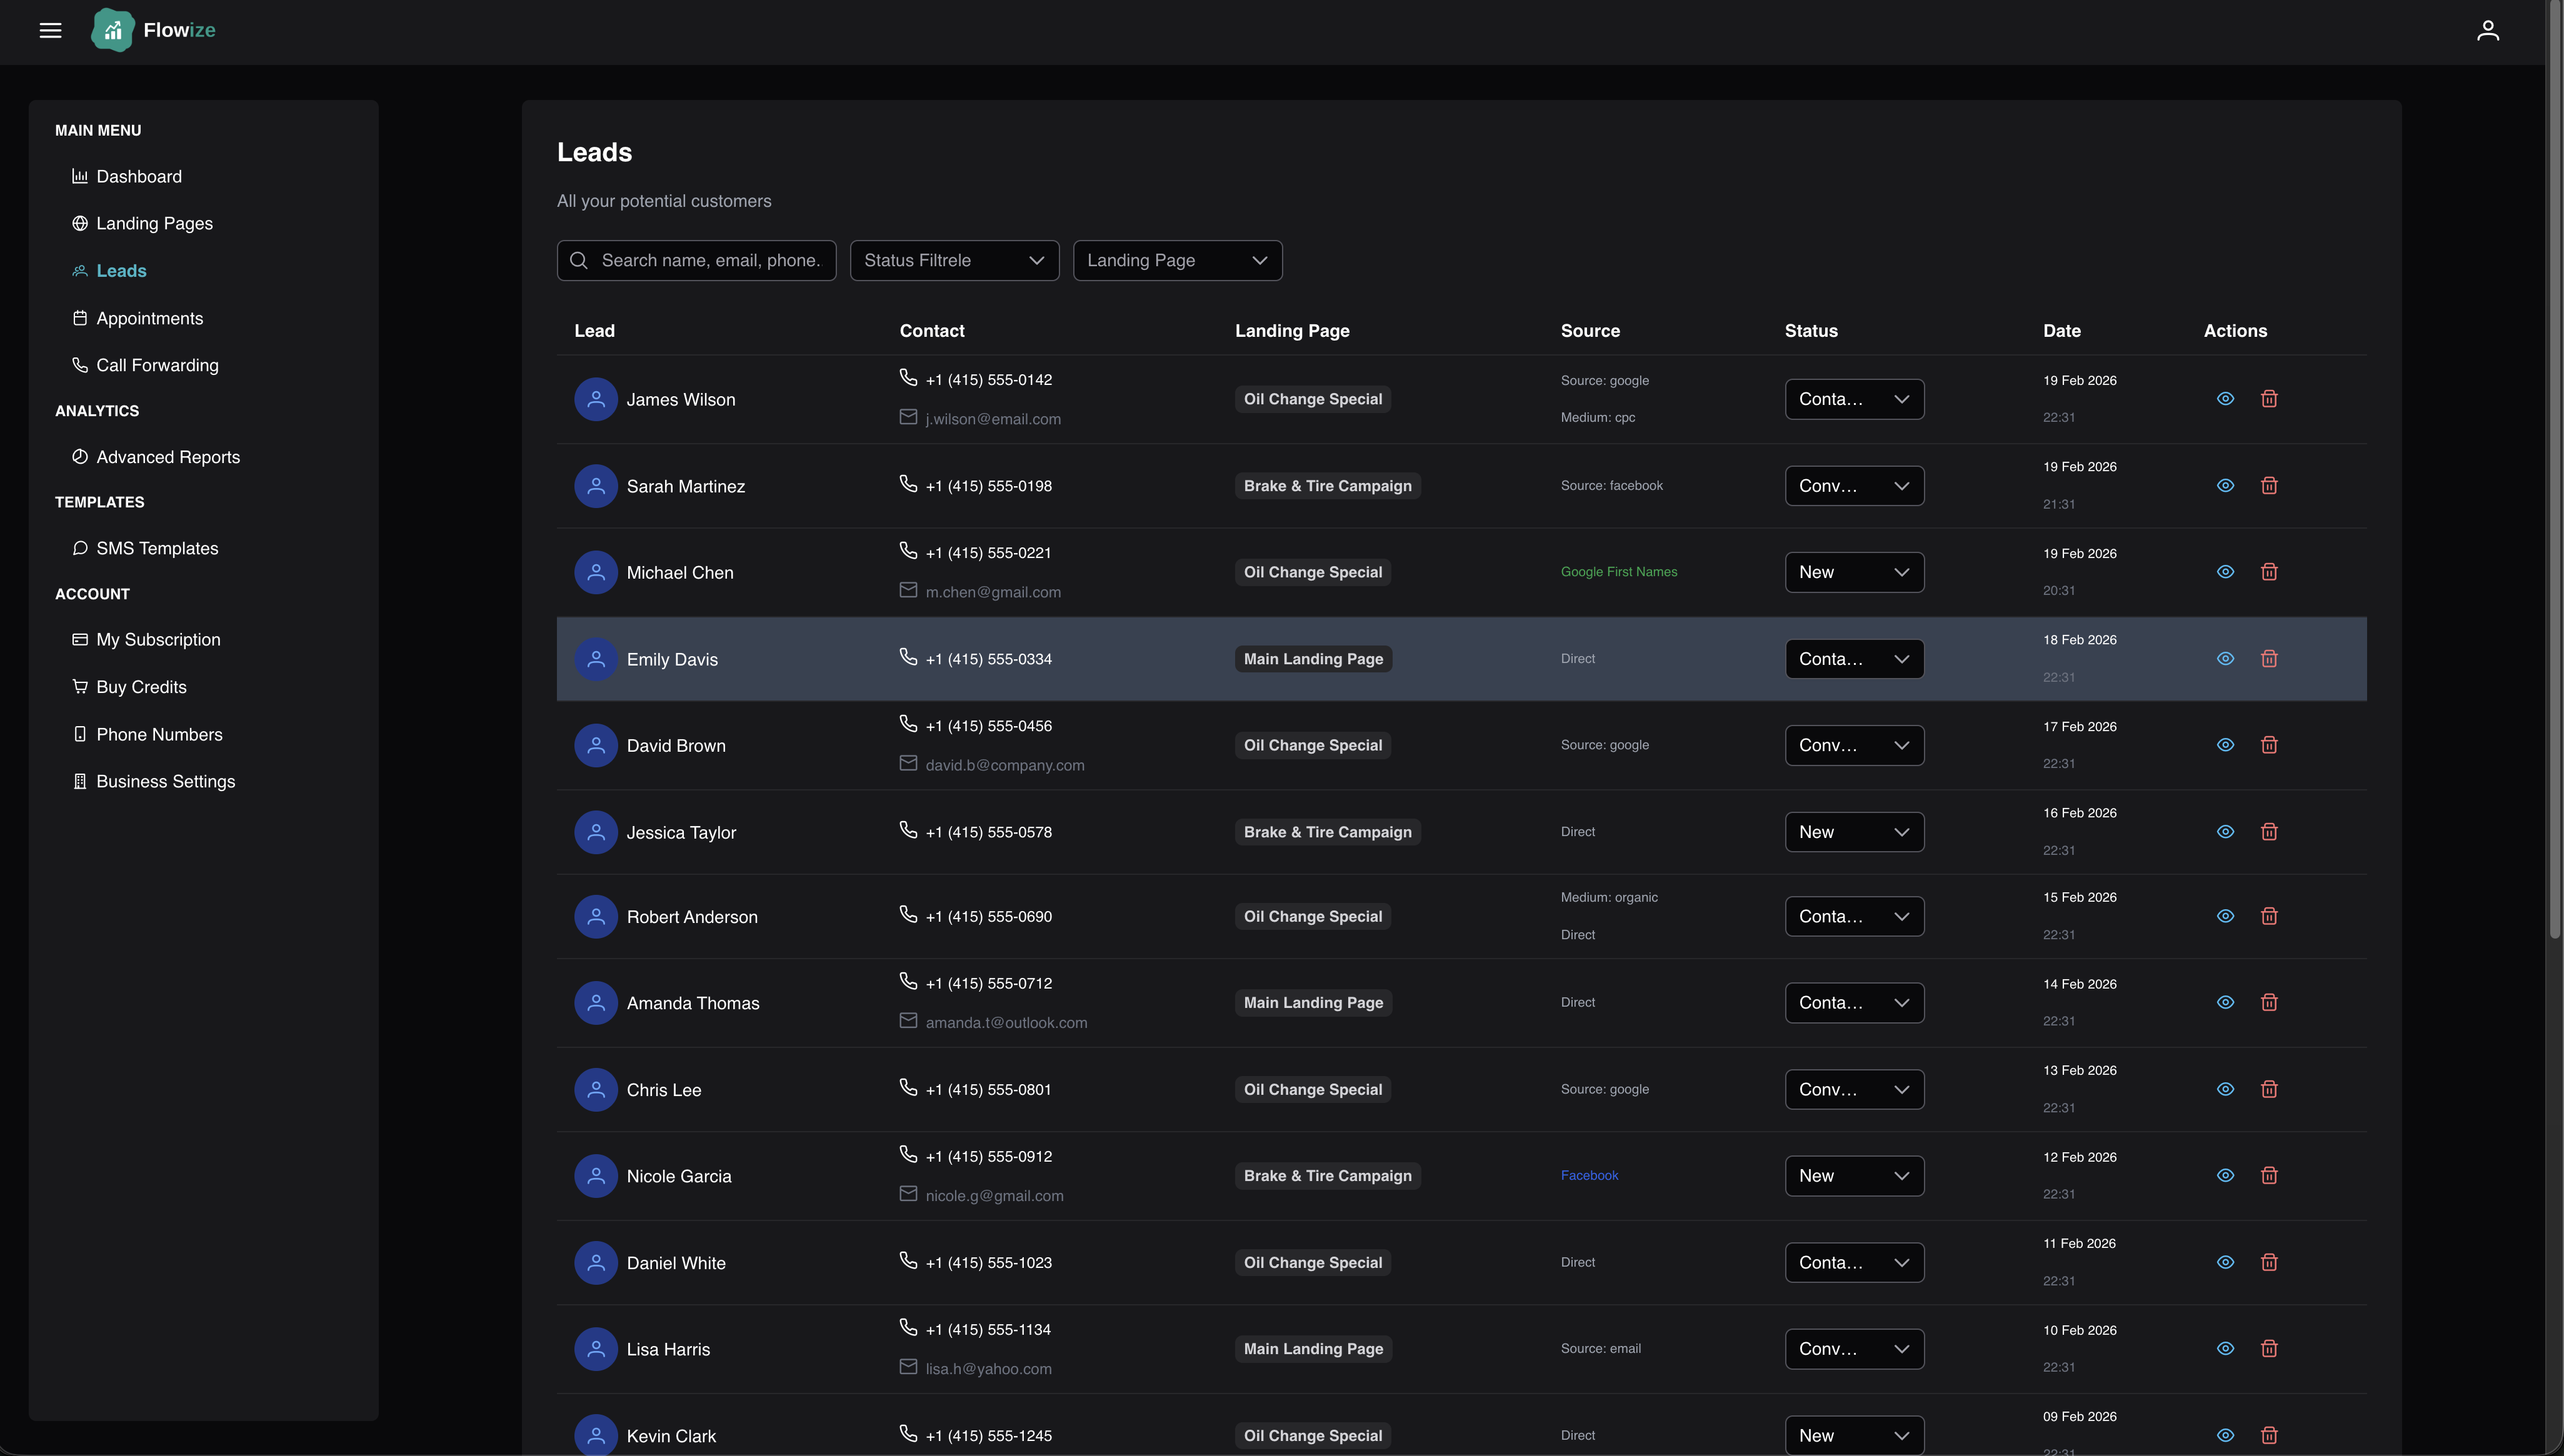Delete James Wilson's lead with trash icon

pos(2269,398)
